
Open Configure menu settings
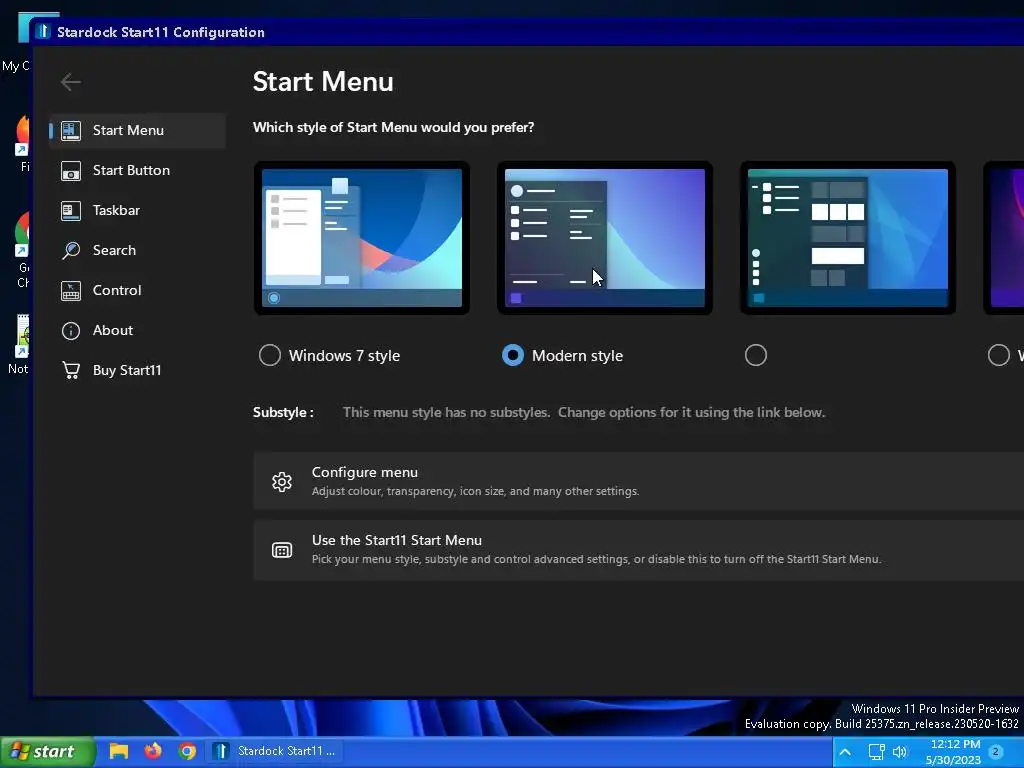(x=638, y=481)
